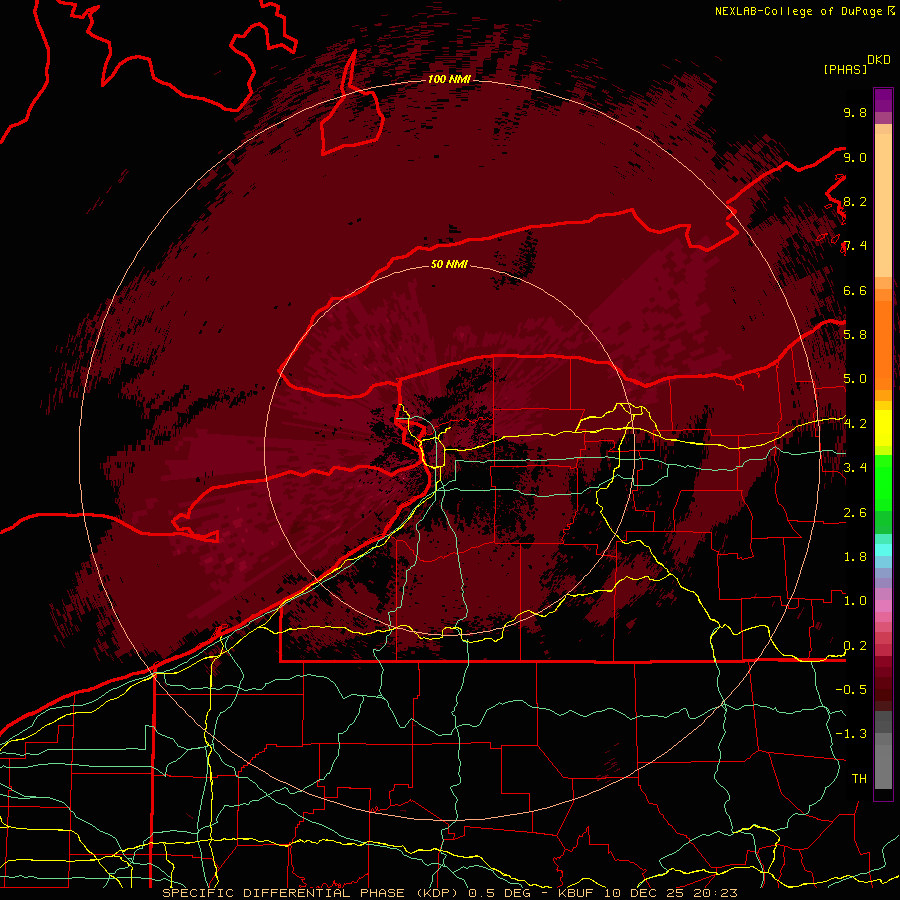
Task: Select the 0.2 value on the scale
Action: [855, 646]
